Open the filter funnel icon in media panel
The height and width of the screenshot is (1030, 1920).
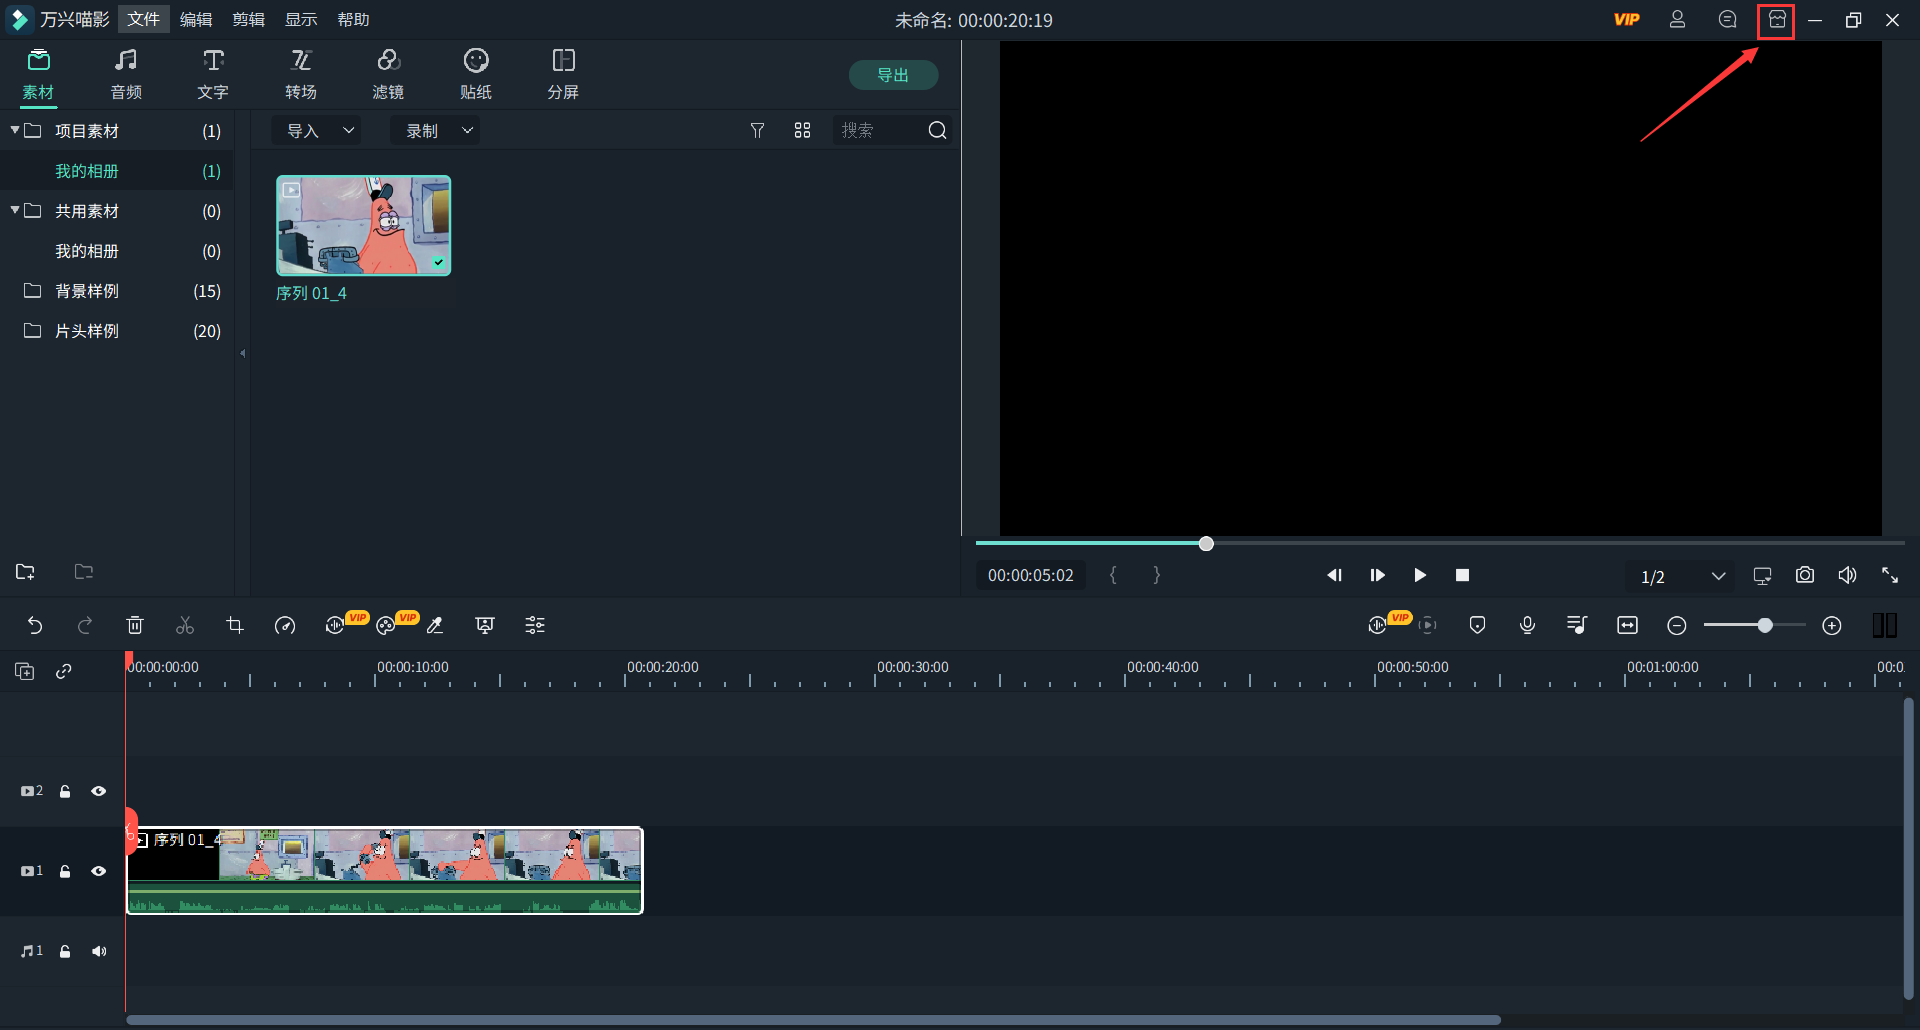757,130
